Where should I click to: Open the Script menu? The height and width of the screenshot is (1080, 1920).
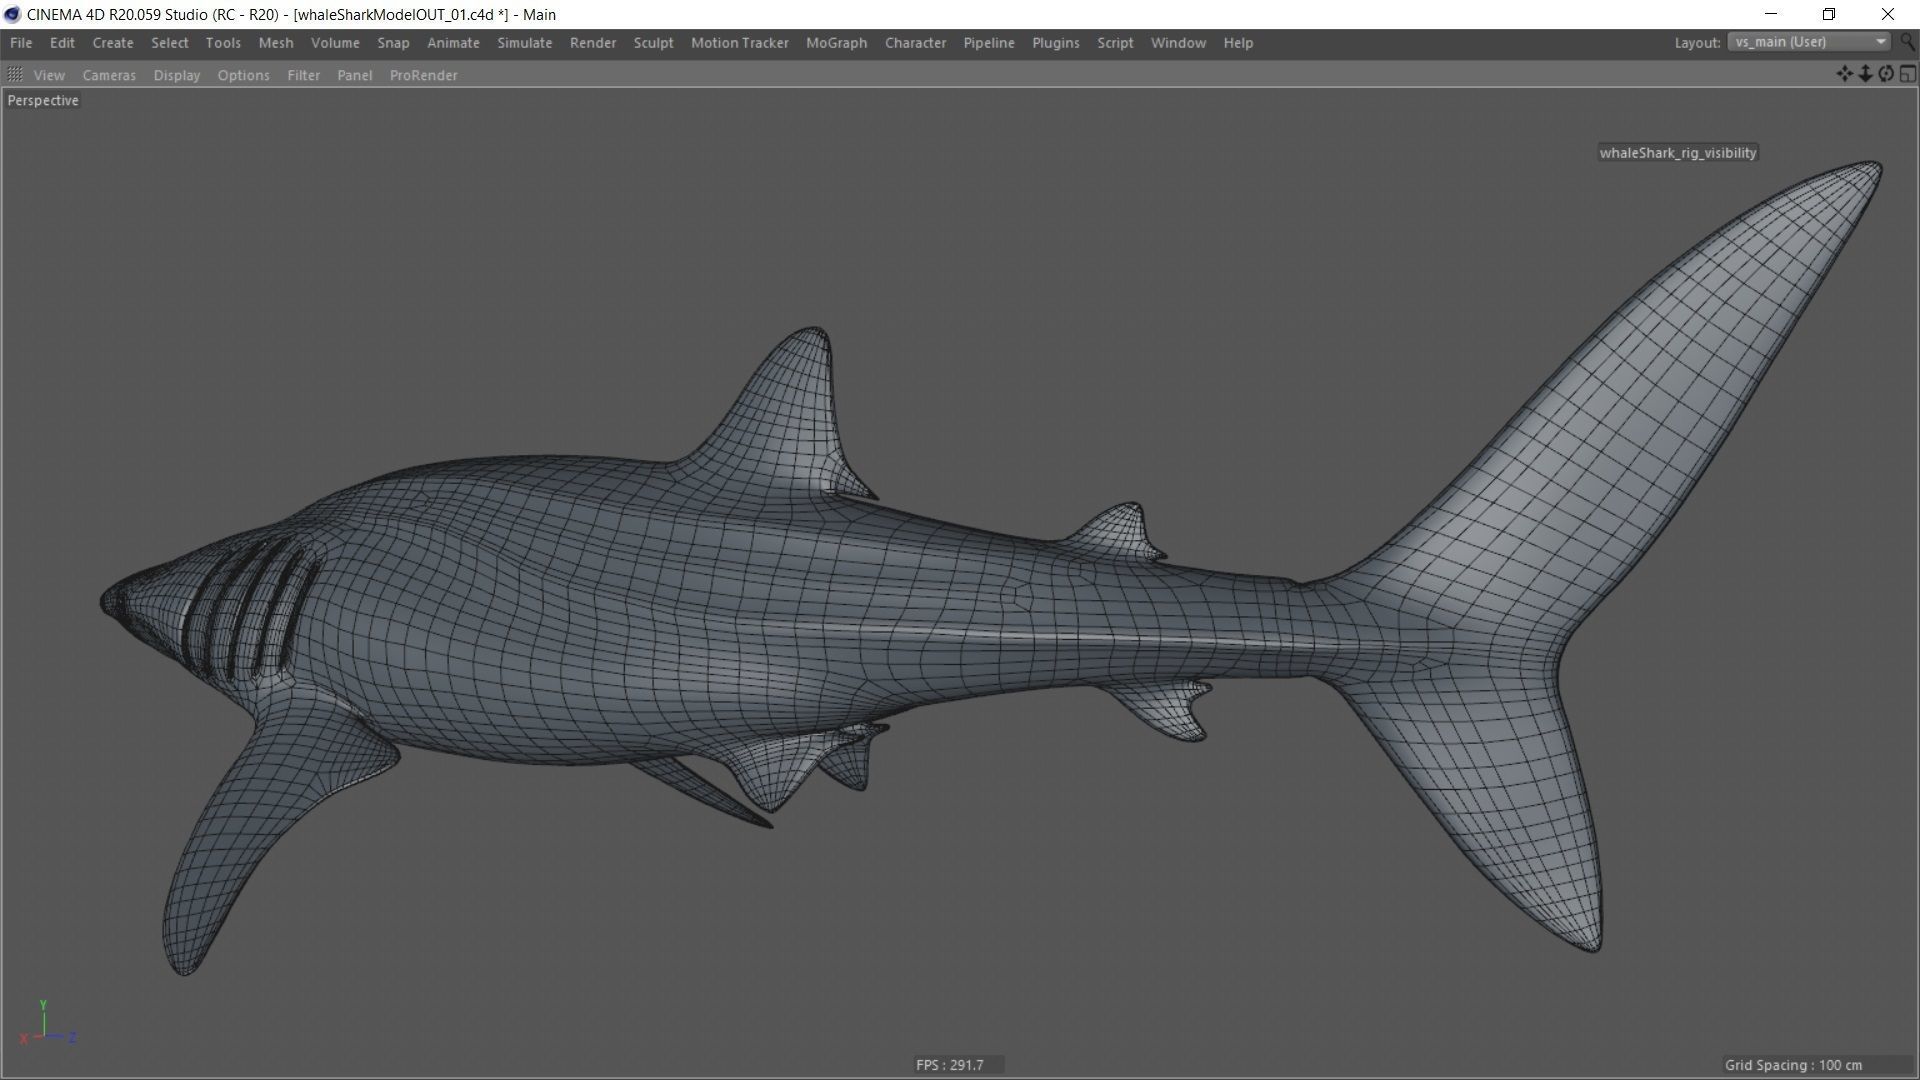1115,43
